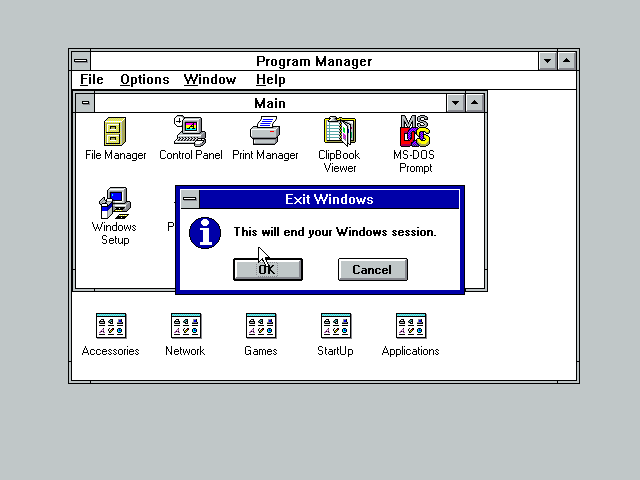Click the Program Manager title bar
Image resolution: width=640 pixels, height=480 pixels.
coord(314,61)
